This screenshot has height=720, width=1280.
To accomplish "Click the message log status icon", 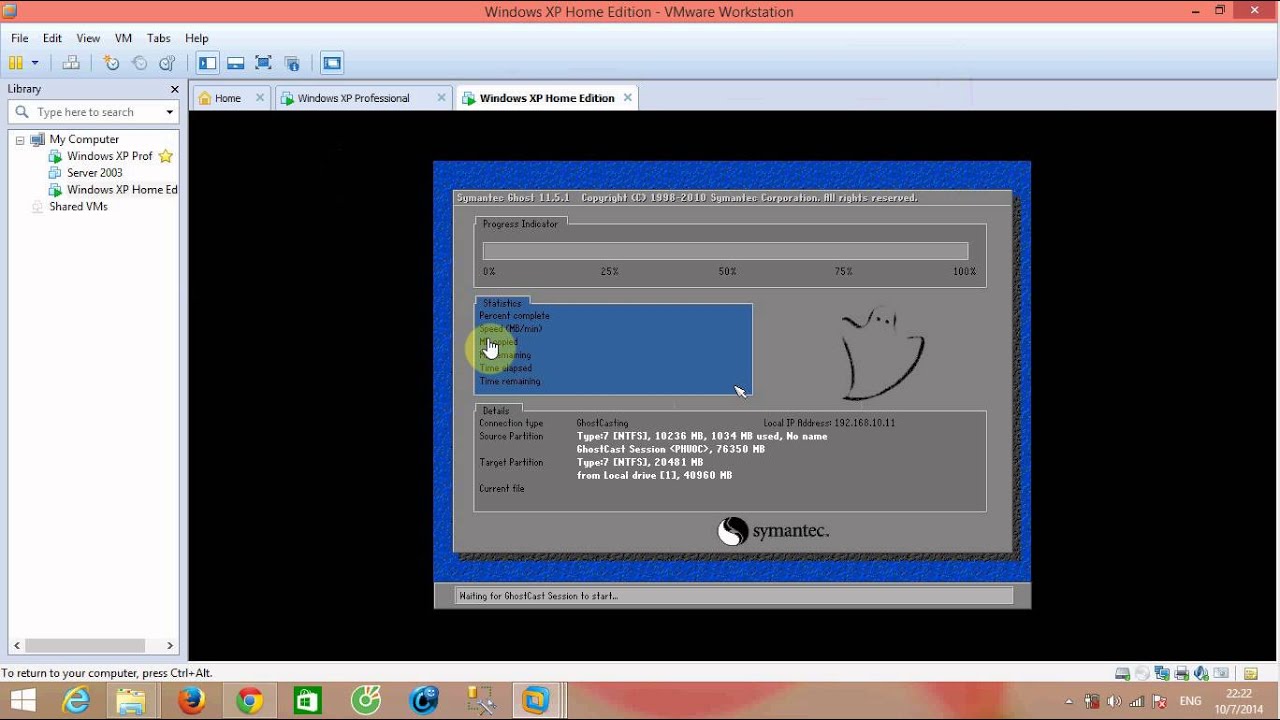I will coord(1251,674).
